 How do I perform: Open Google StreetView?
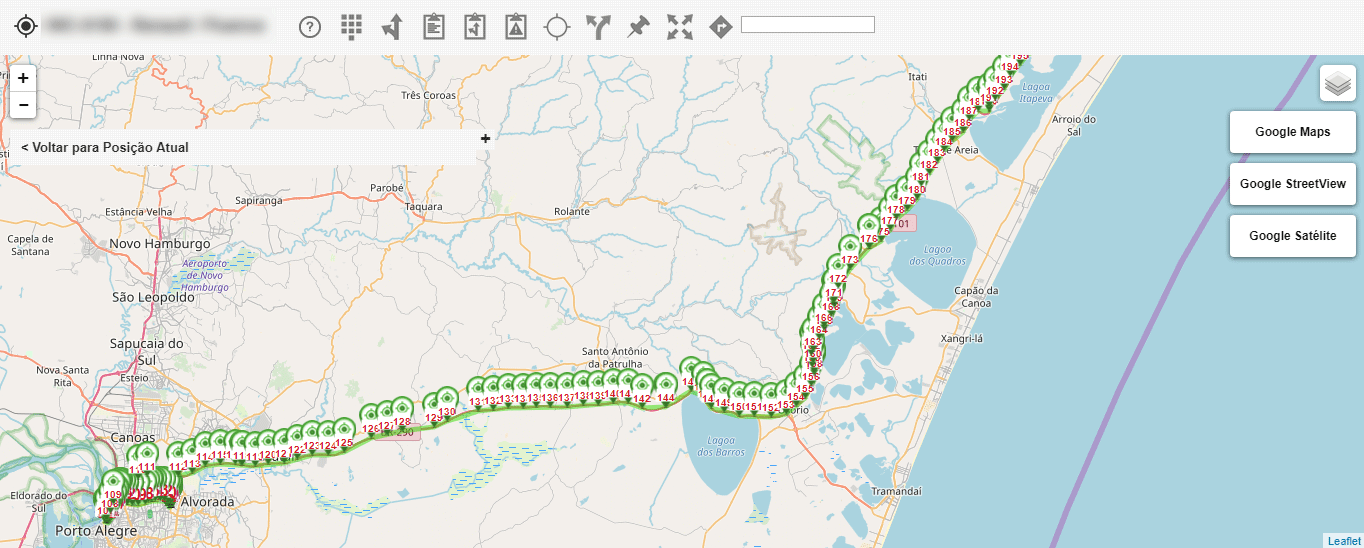(1292, 184)
